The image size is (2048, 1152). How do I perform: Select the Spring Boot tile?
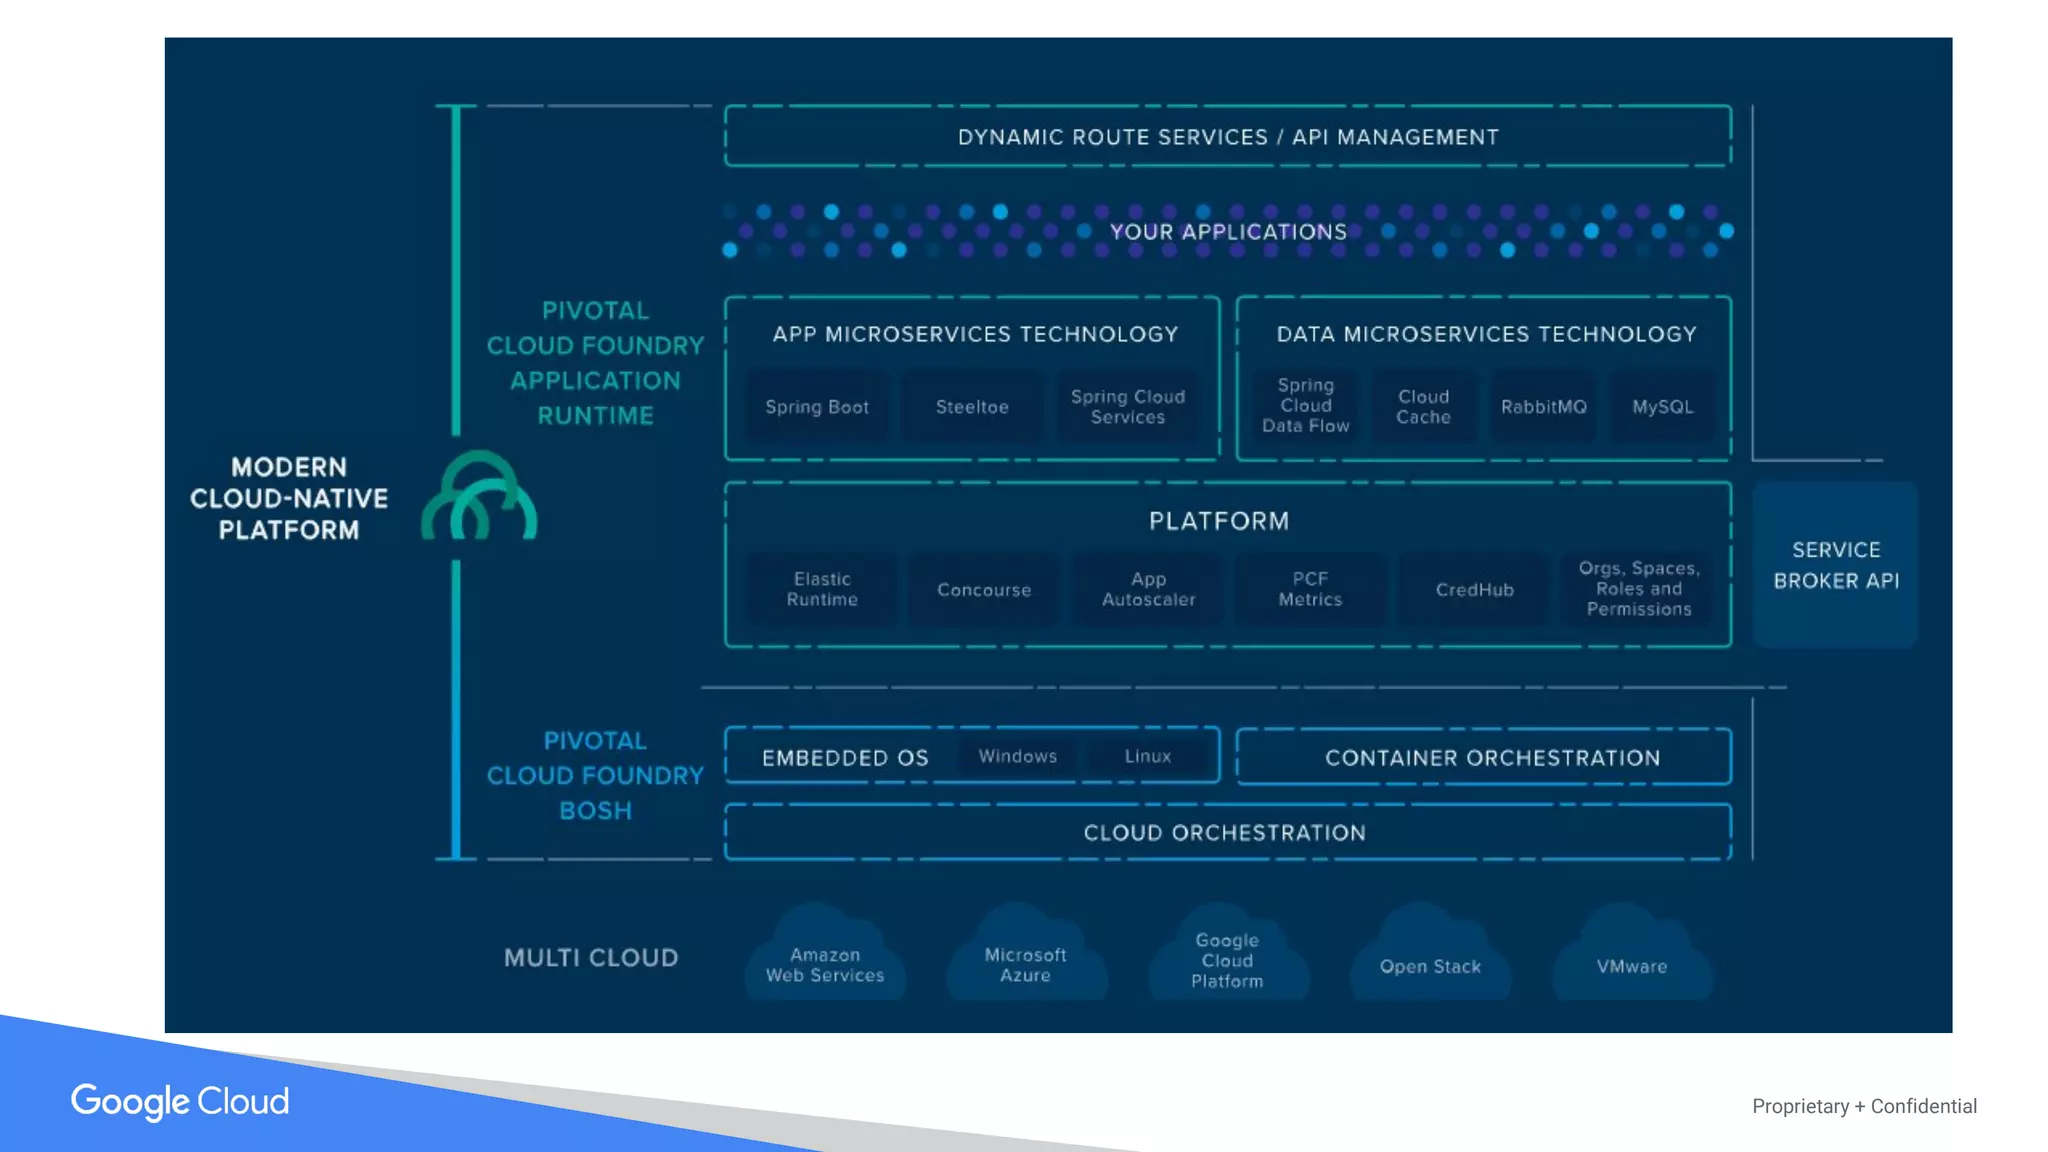pos(817,407)
